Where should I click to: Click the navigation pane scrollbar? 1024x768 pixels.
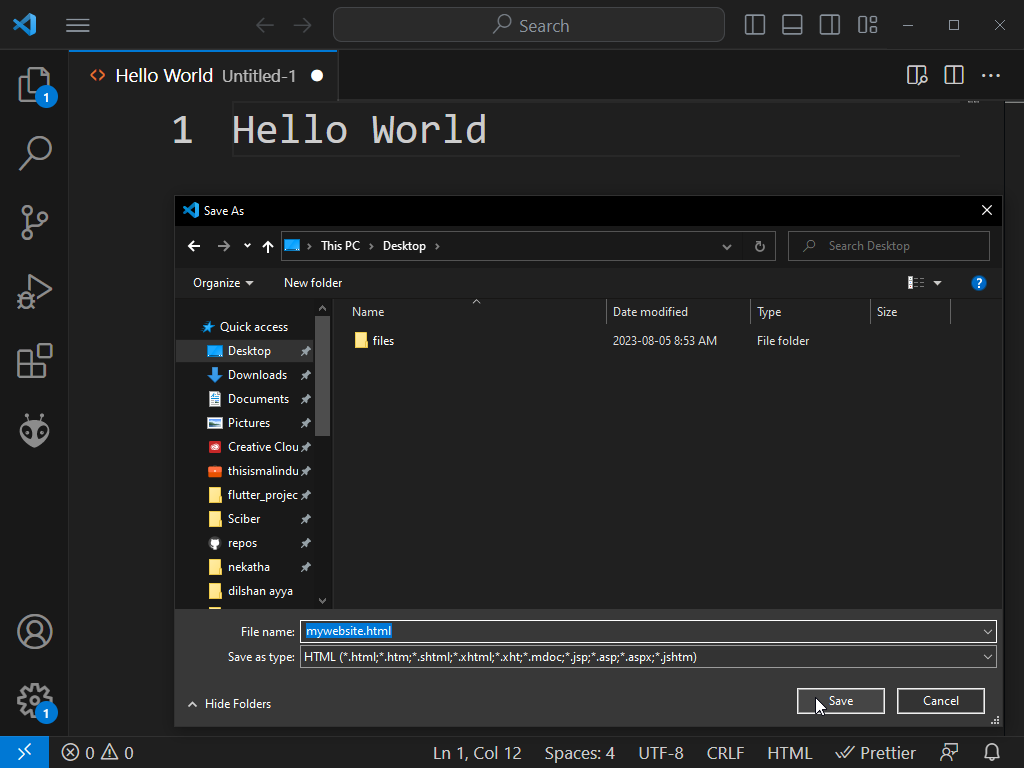(x=323, y=376)
